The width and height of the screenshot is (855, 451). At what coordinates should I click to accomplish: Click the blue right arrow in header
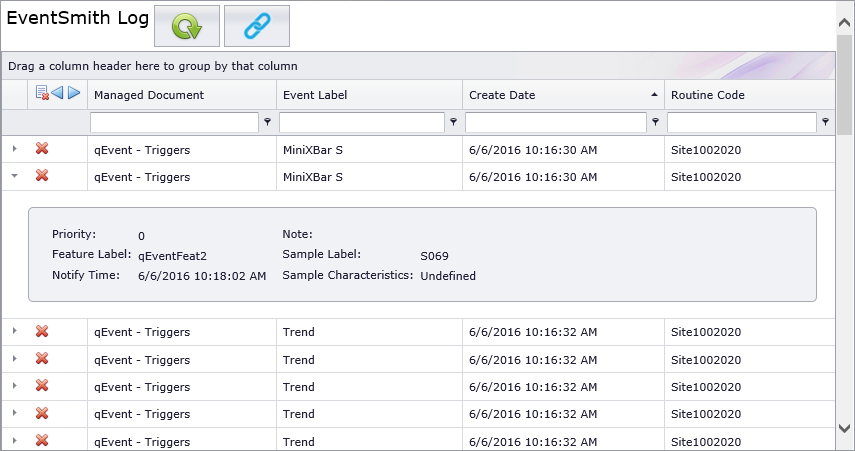[x=73, y=94]
